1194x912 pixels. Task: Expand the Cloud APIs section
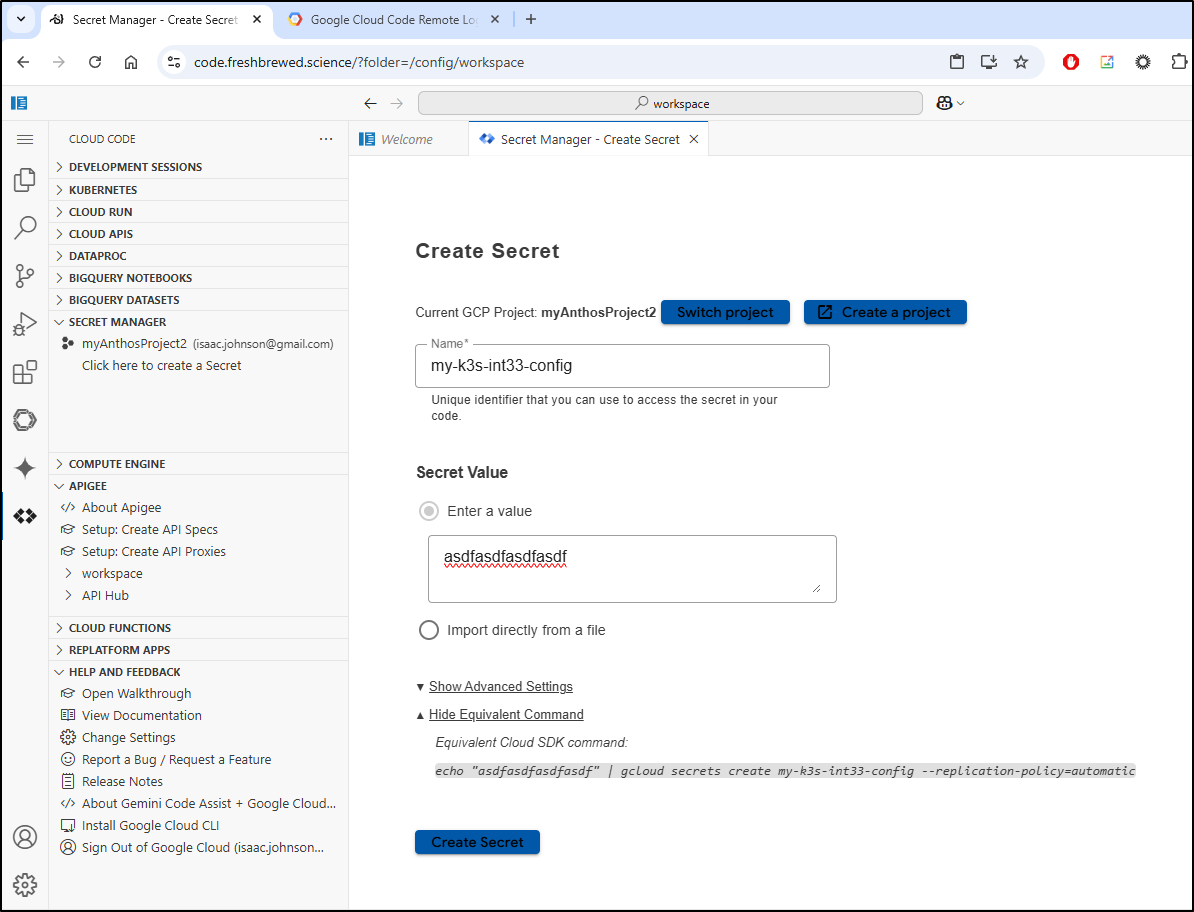coord(199,234)
